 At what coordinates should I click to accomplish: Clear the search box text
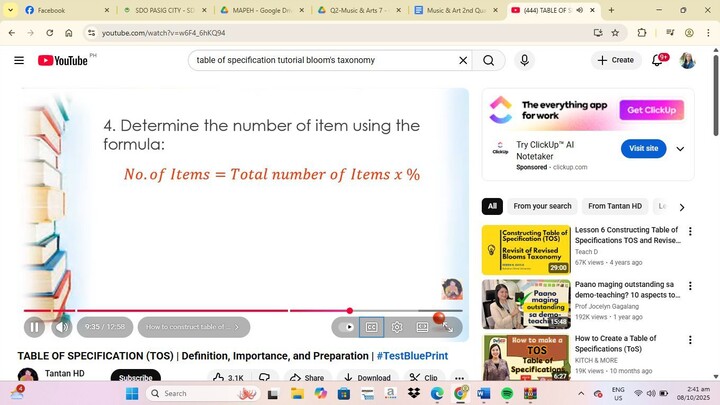[x=463, y=60]
